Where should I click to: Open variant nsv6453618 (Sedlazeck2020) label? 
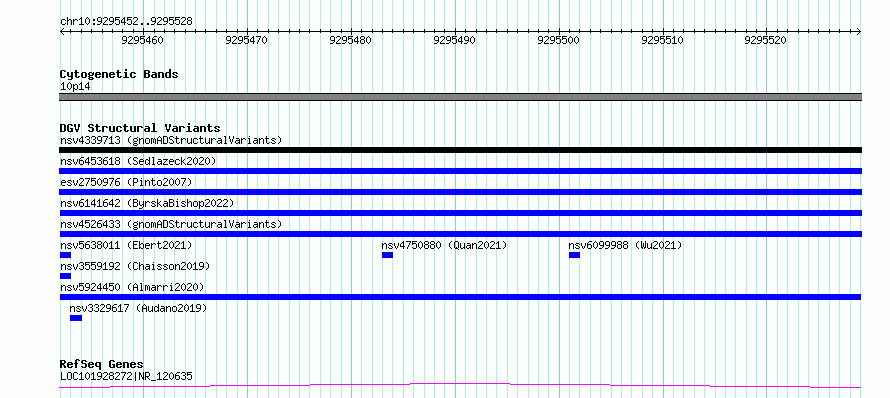tap(138, 161)
